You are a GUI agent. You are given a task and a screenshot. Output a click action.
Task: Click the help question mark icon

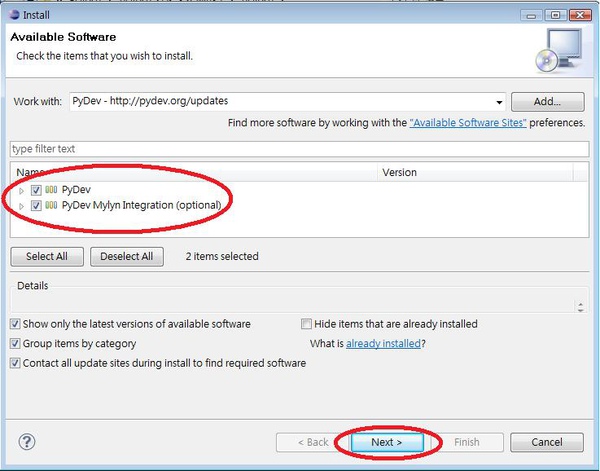pyautogui.click(x=27, y=442)
